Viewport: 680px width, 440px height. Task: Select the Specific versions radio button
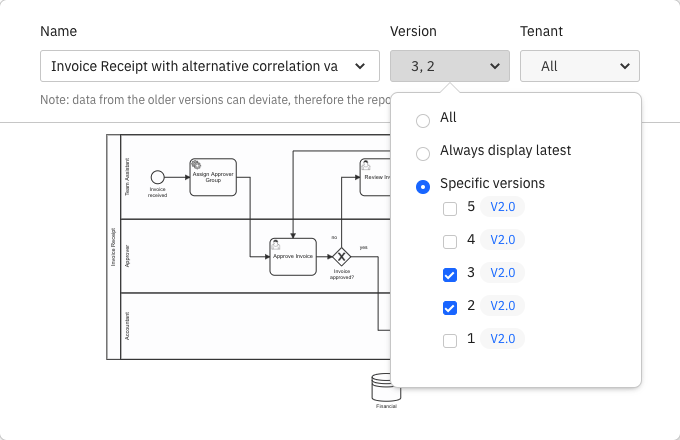coord(423,185)
